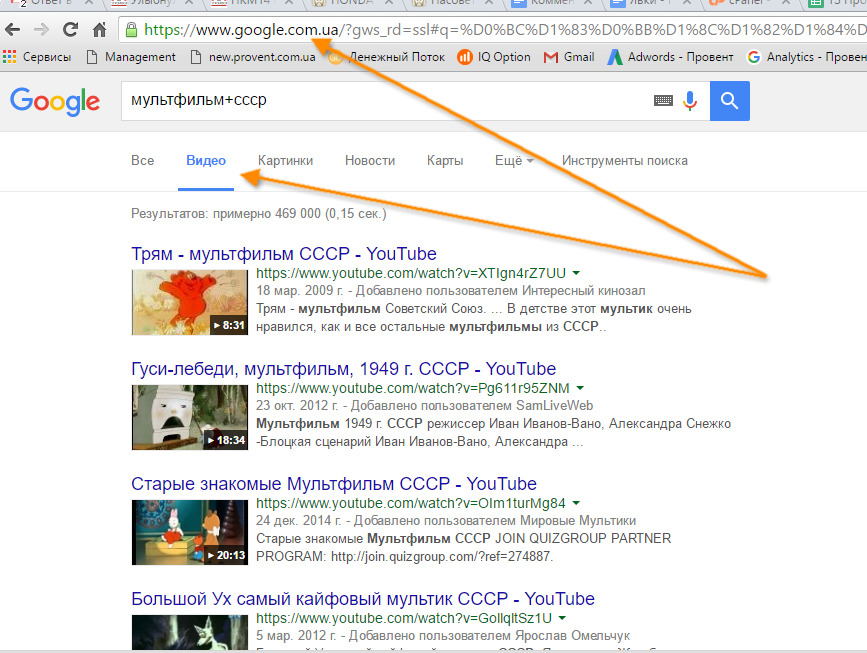Image resolution: width=867 pixels, height=653 pixels.
Task: Select the Видео tab
Action: [206, 160]
